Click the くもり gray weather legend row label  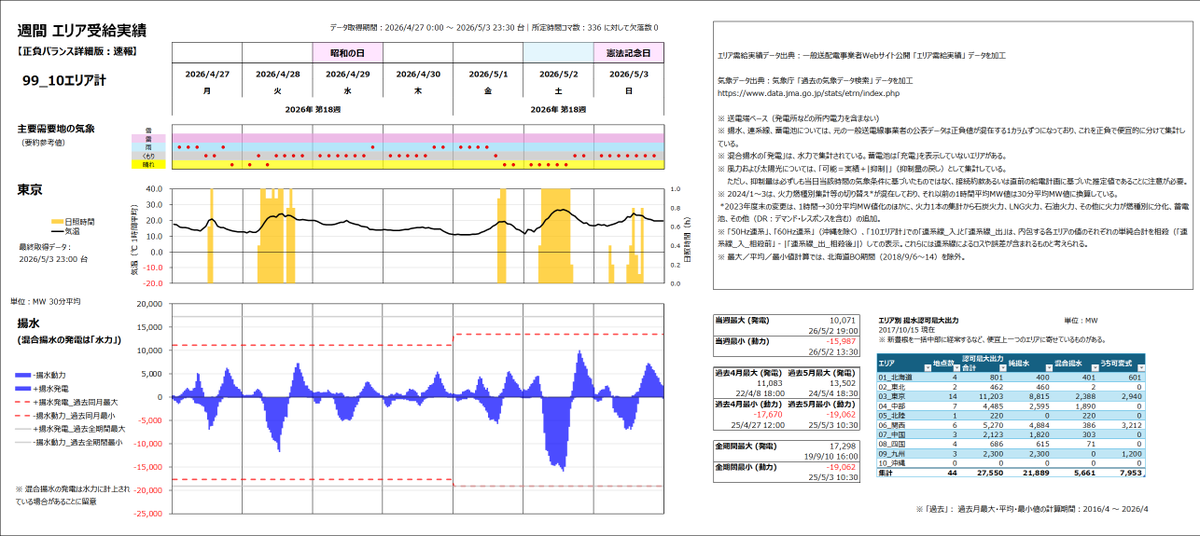click(x=148, y=155)
